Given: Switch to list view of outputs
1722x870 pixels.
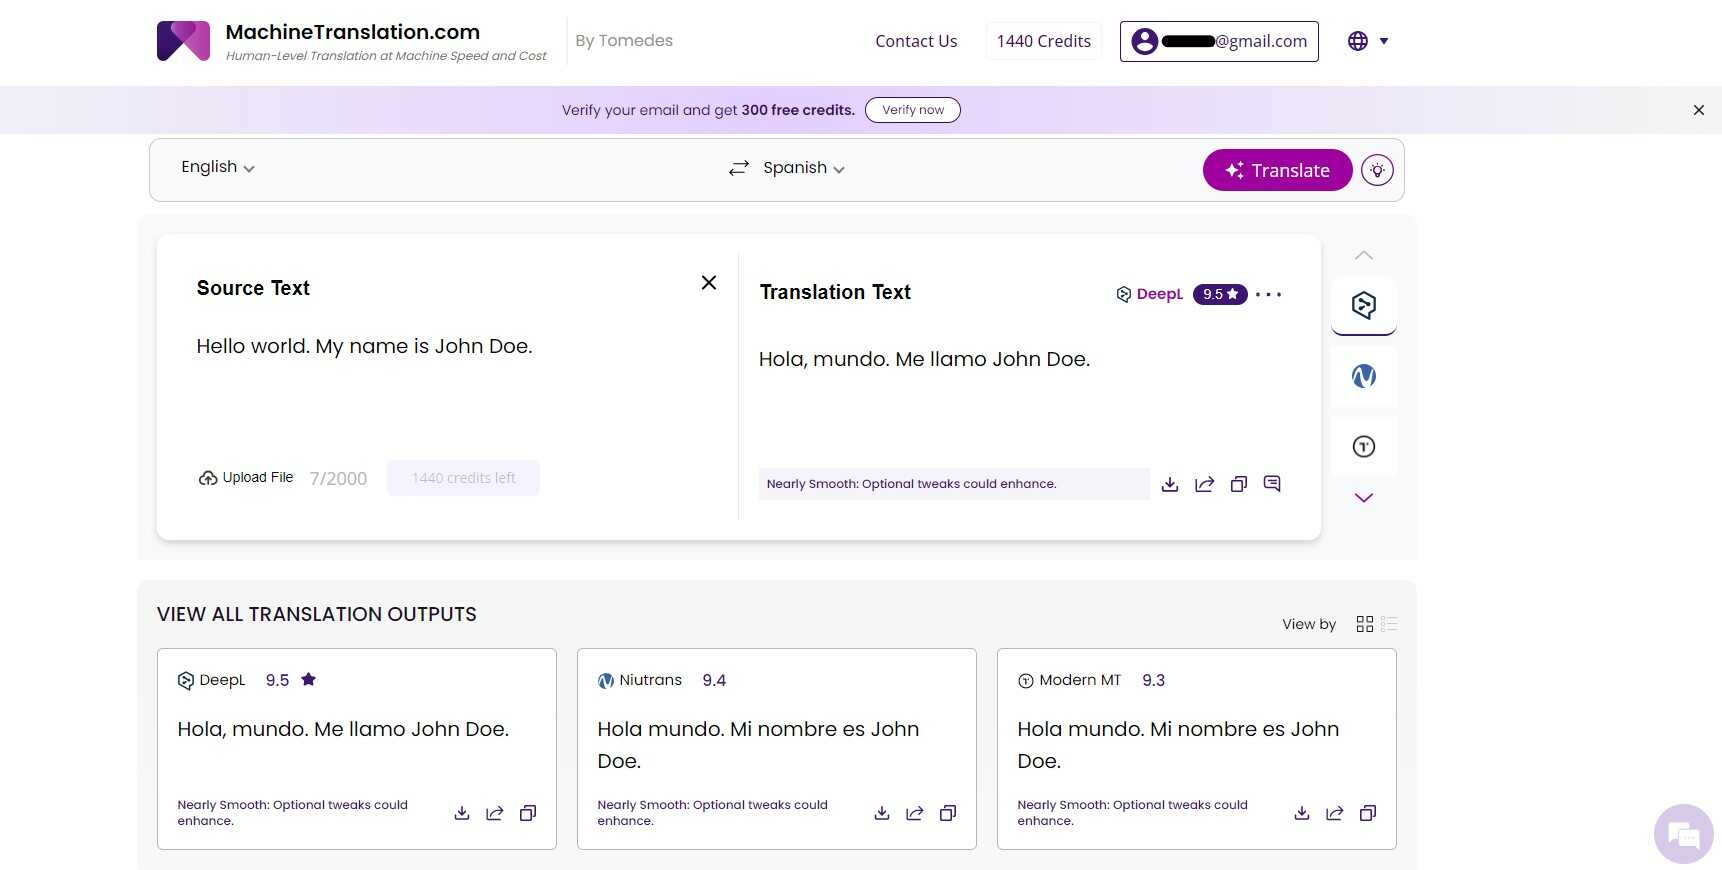Looking at the screenshot, I should coord(1388,624).
